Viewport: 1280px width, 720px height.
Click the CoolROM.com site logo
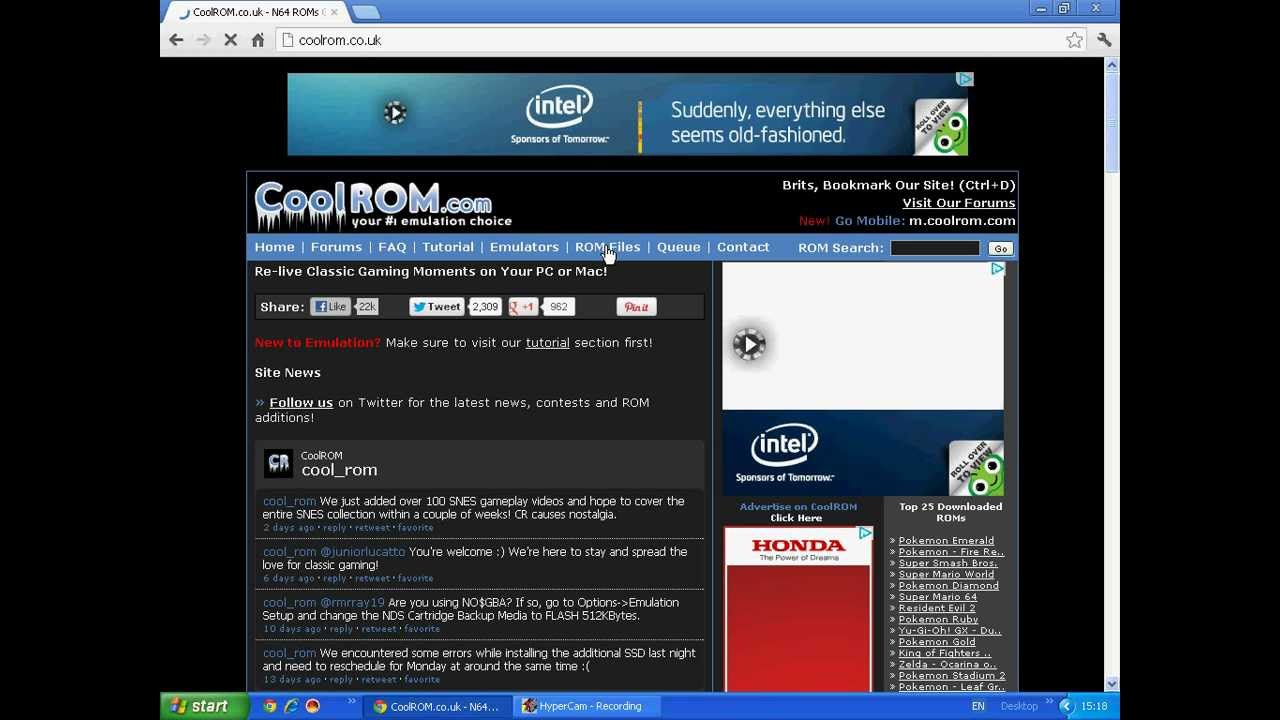pos(383,205)
